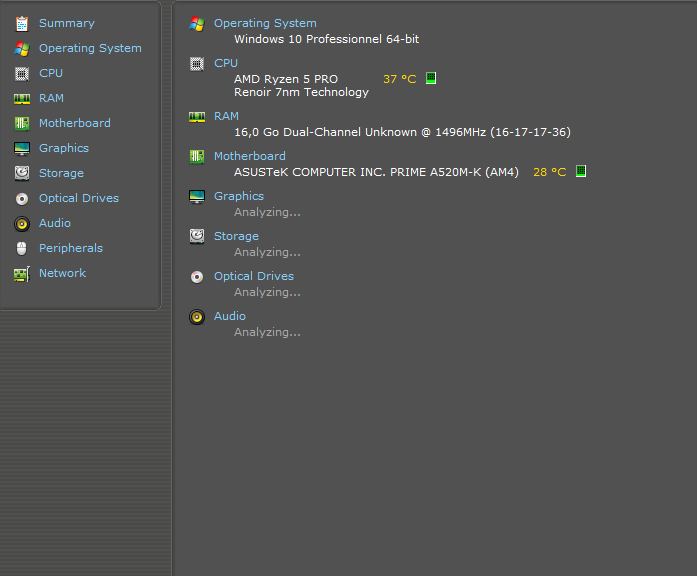The height and width of the screenshot is (576, 697).
Task: Click the green CPU temperature indicator
Action: pos(431,78)
